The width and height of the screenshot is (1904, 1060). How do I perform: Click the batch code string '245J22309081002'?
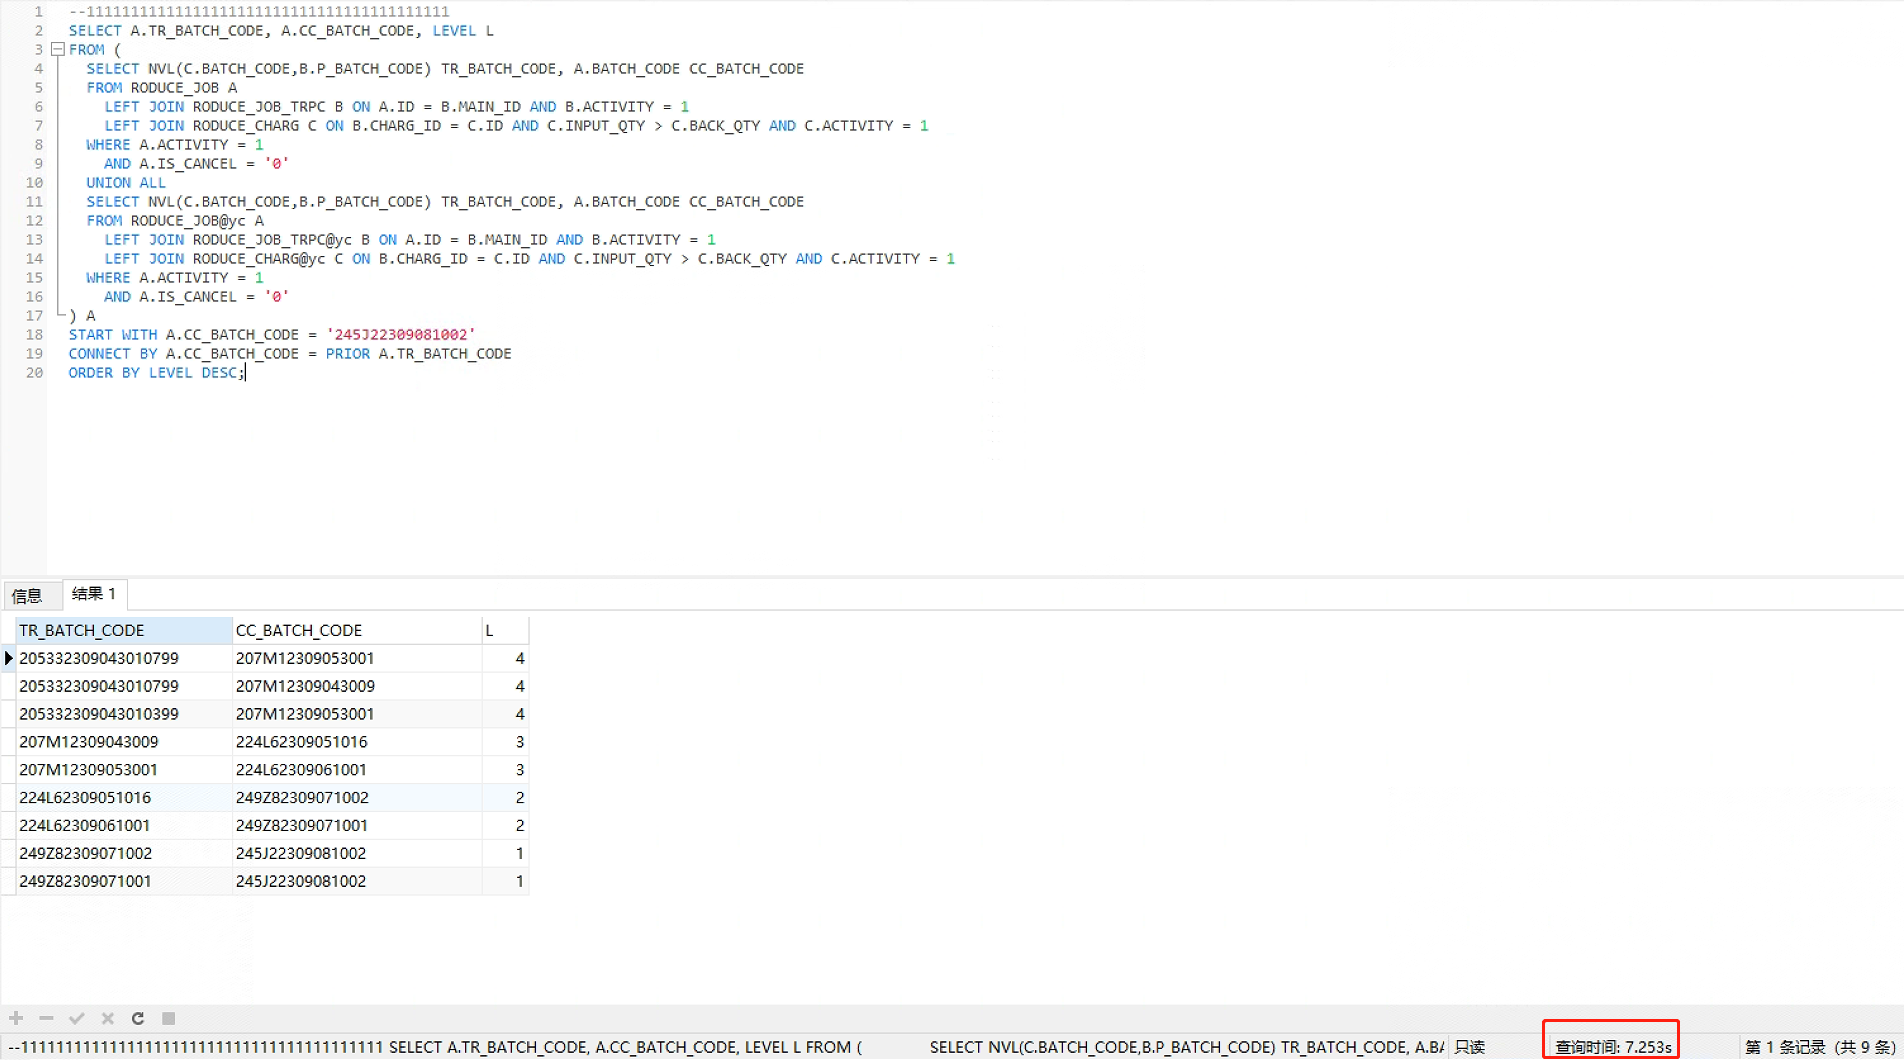click(401, 335)
